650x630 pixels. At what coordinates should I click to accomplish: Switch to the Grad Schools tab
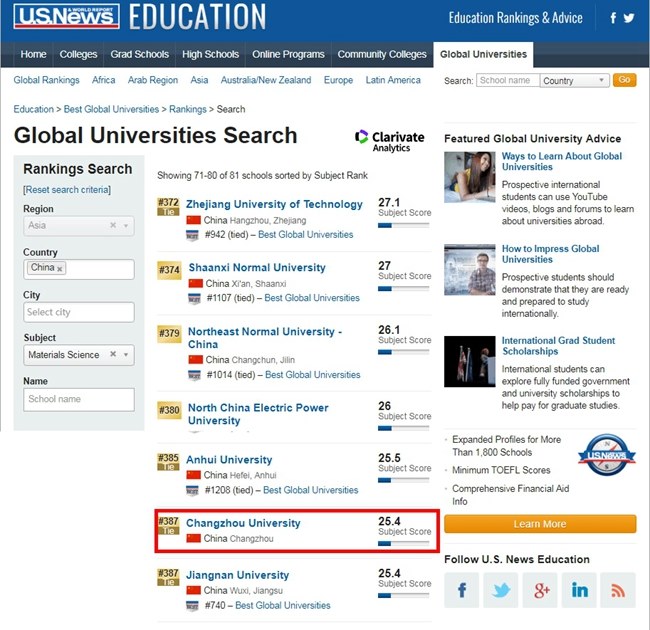click(x=140, y=54)
